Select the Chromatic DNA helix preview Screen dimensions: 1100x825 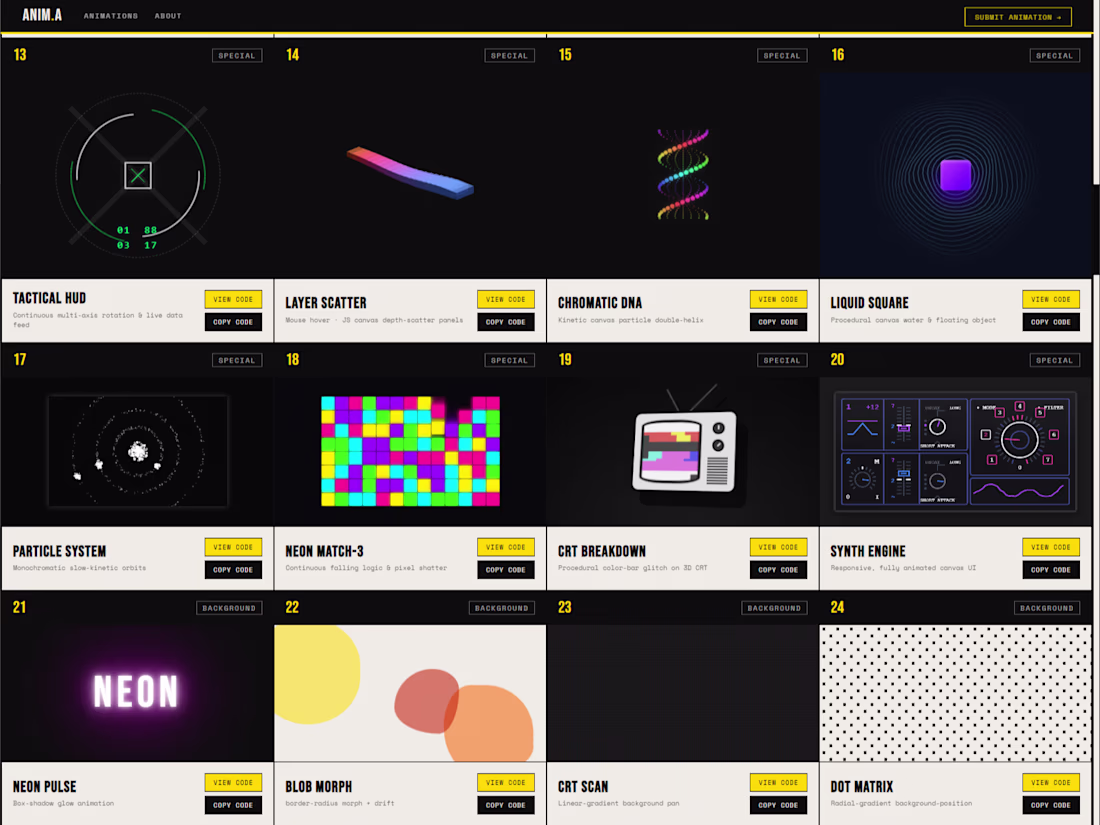[683, 175]
